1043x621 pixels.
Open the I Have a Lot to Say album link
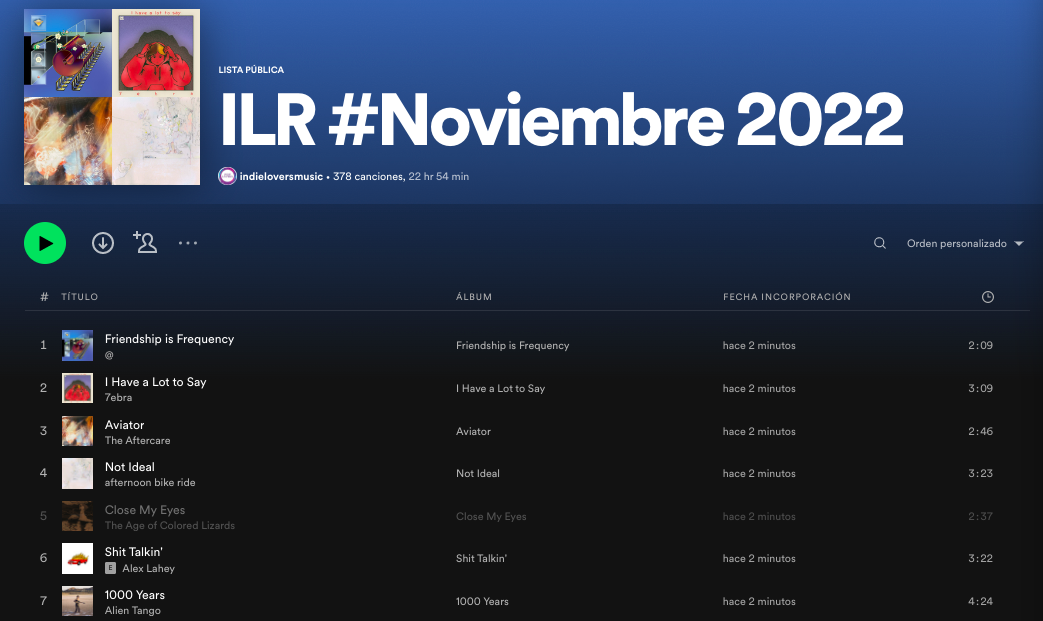(x=500, y=388)
